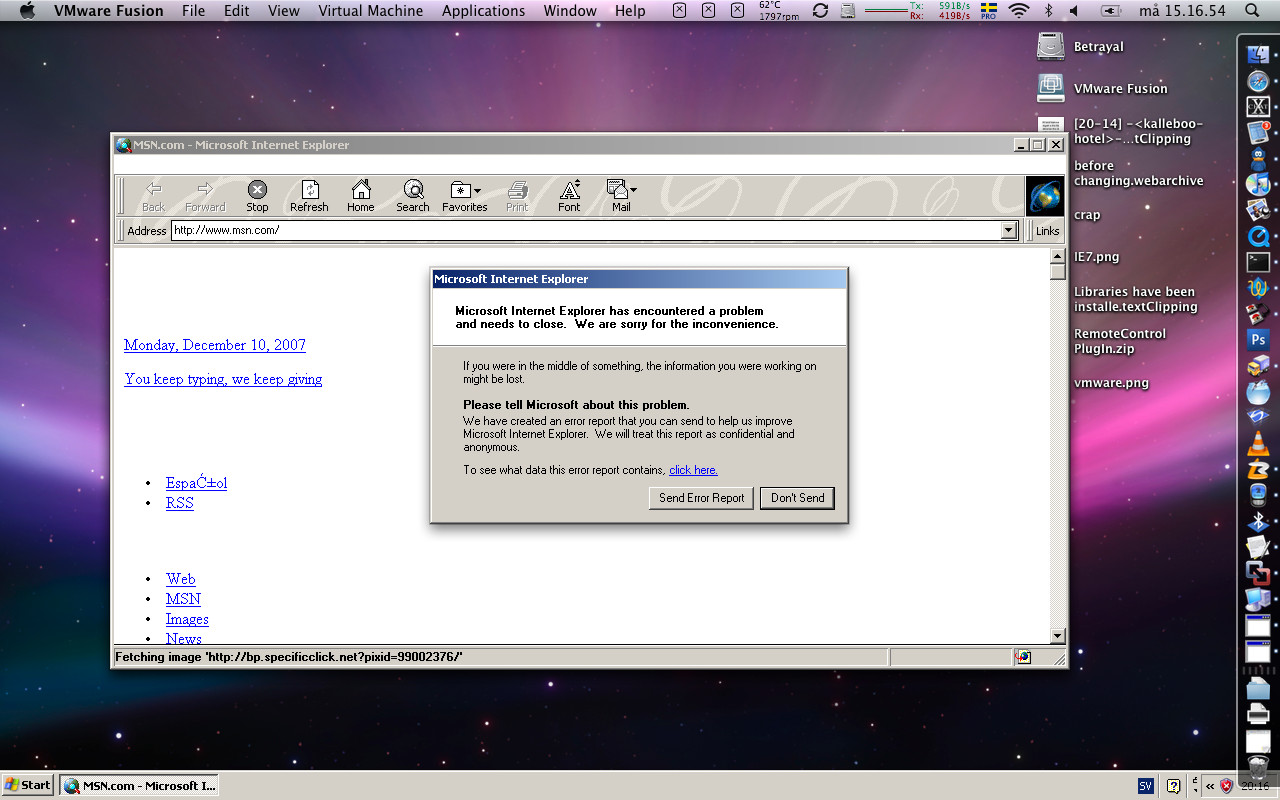Screen dimensions: 1280x800
Task: Click the Back button in Internet Explorer
Action: tap(153, 195)
